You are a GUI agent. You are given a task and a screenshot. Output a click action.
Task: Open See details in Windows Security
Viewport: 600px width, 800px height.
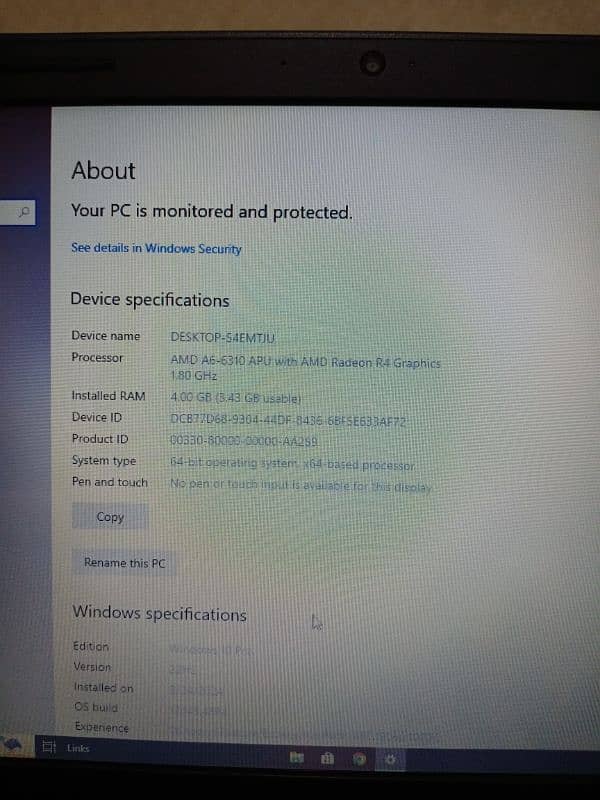point(156,248)
